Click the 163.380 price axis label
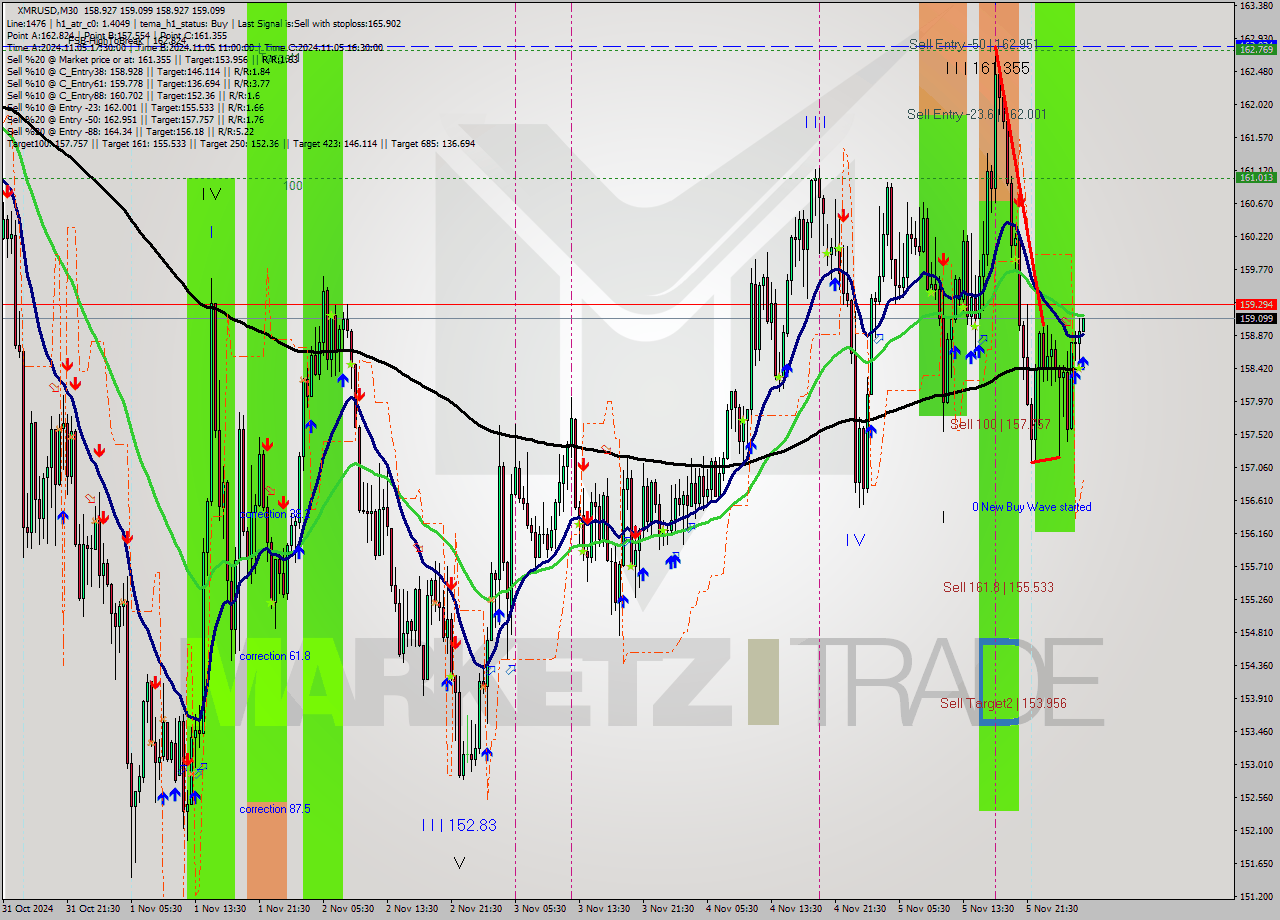Screen dimensions: 1280x920 1256,6
